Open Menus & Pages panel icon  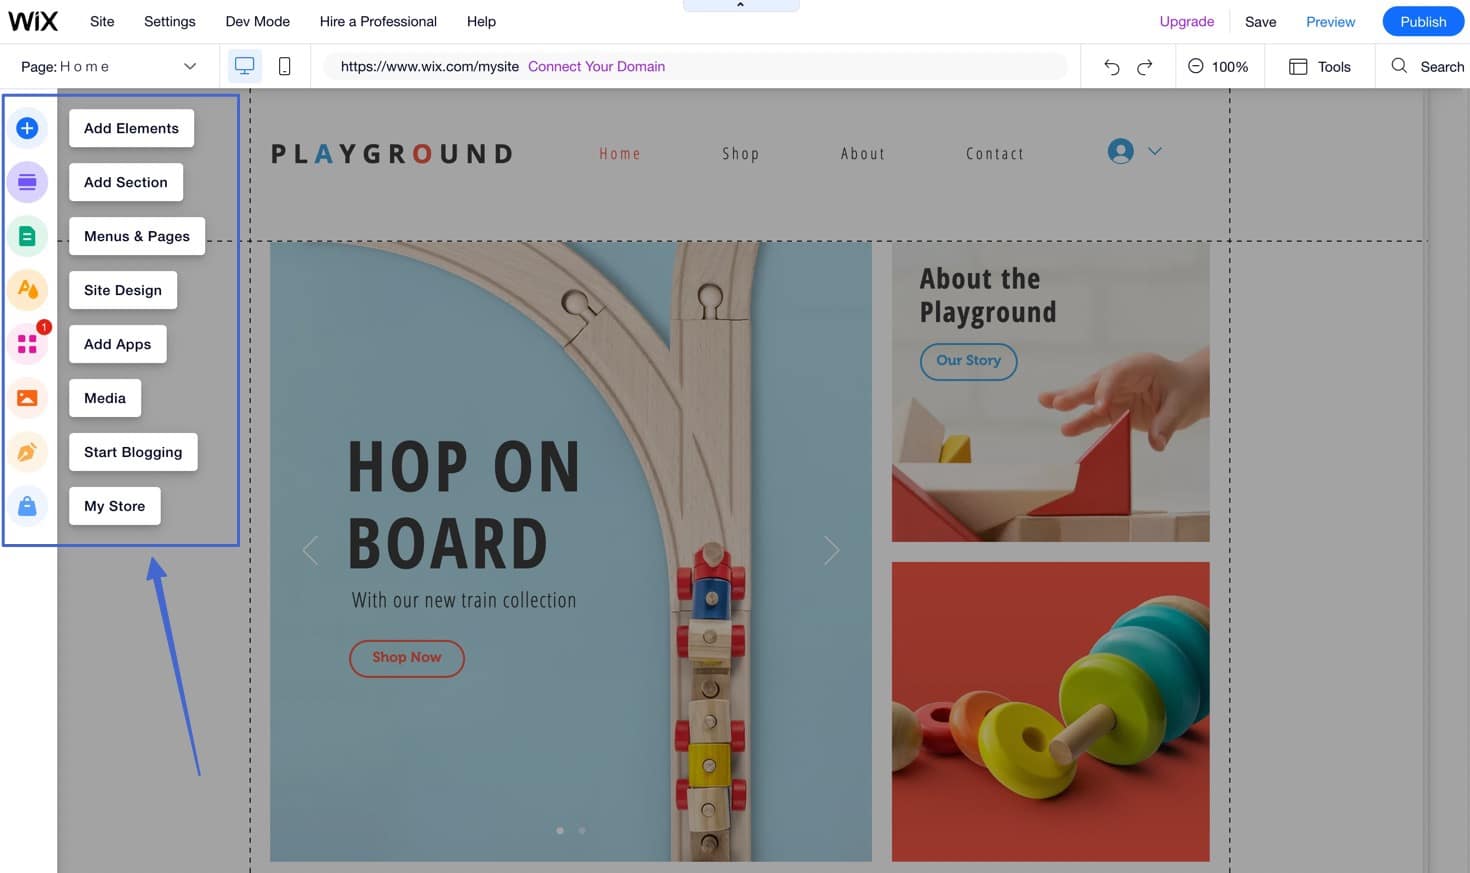pos(27,236)
